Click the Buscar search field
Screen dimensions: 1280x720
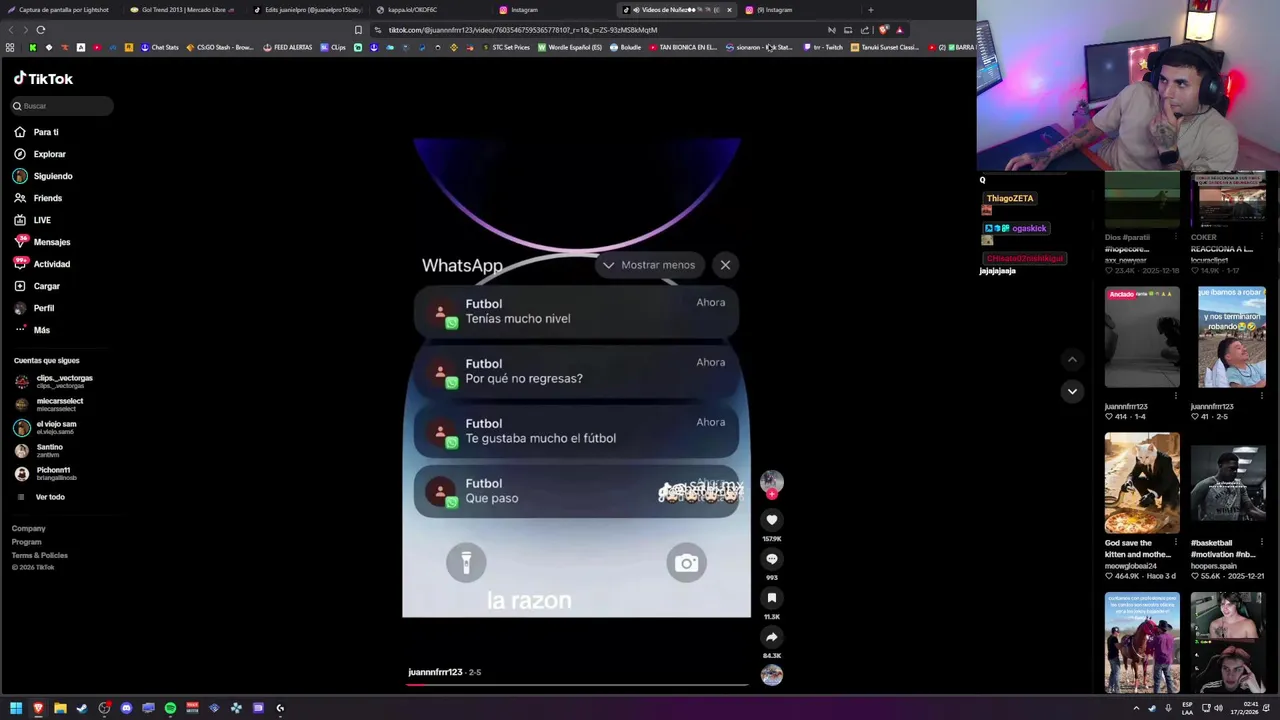(x=62, y=106)
